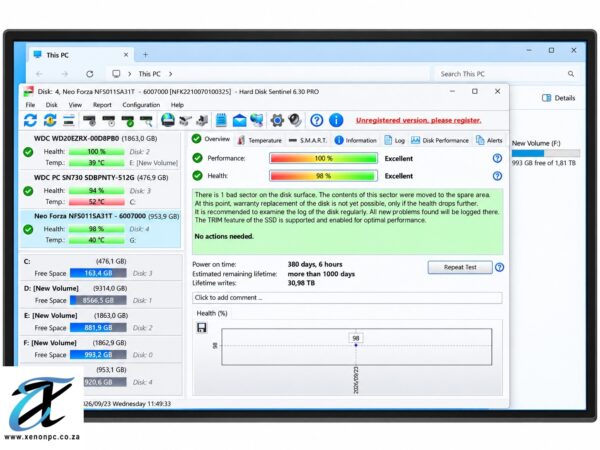Click the disk with gear test icon

90,121
